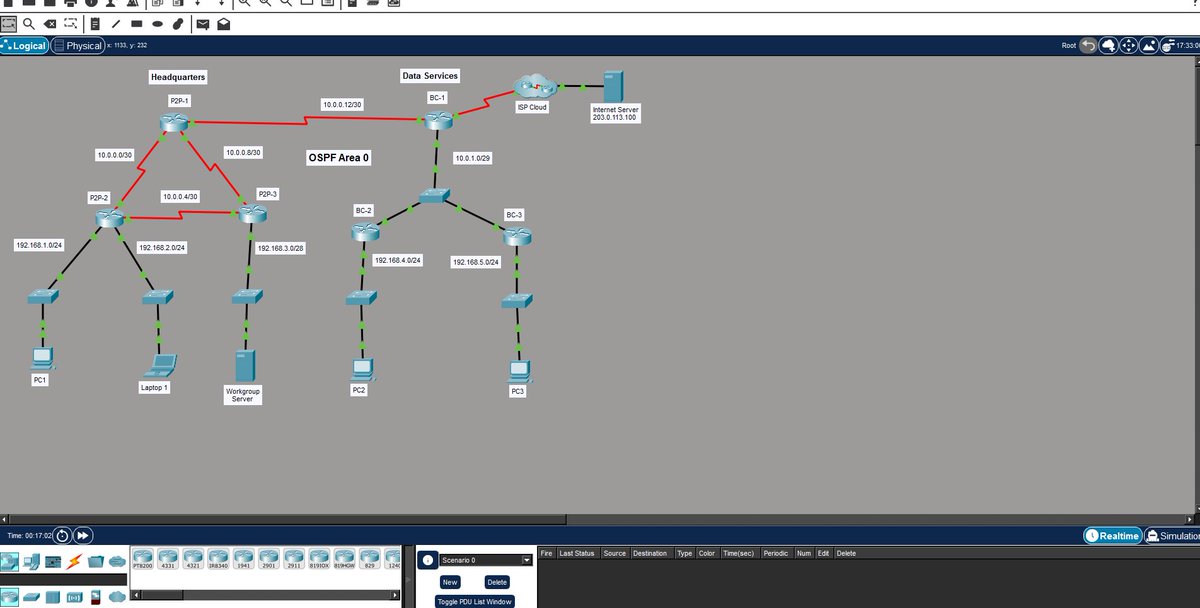Choose the Switches subcategory
Screen dimensions: 1200x608
point(33,597)
